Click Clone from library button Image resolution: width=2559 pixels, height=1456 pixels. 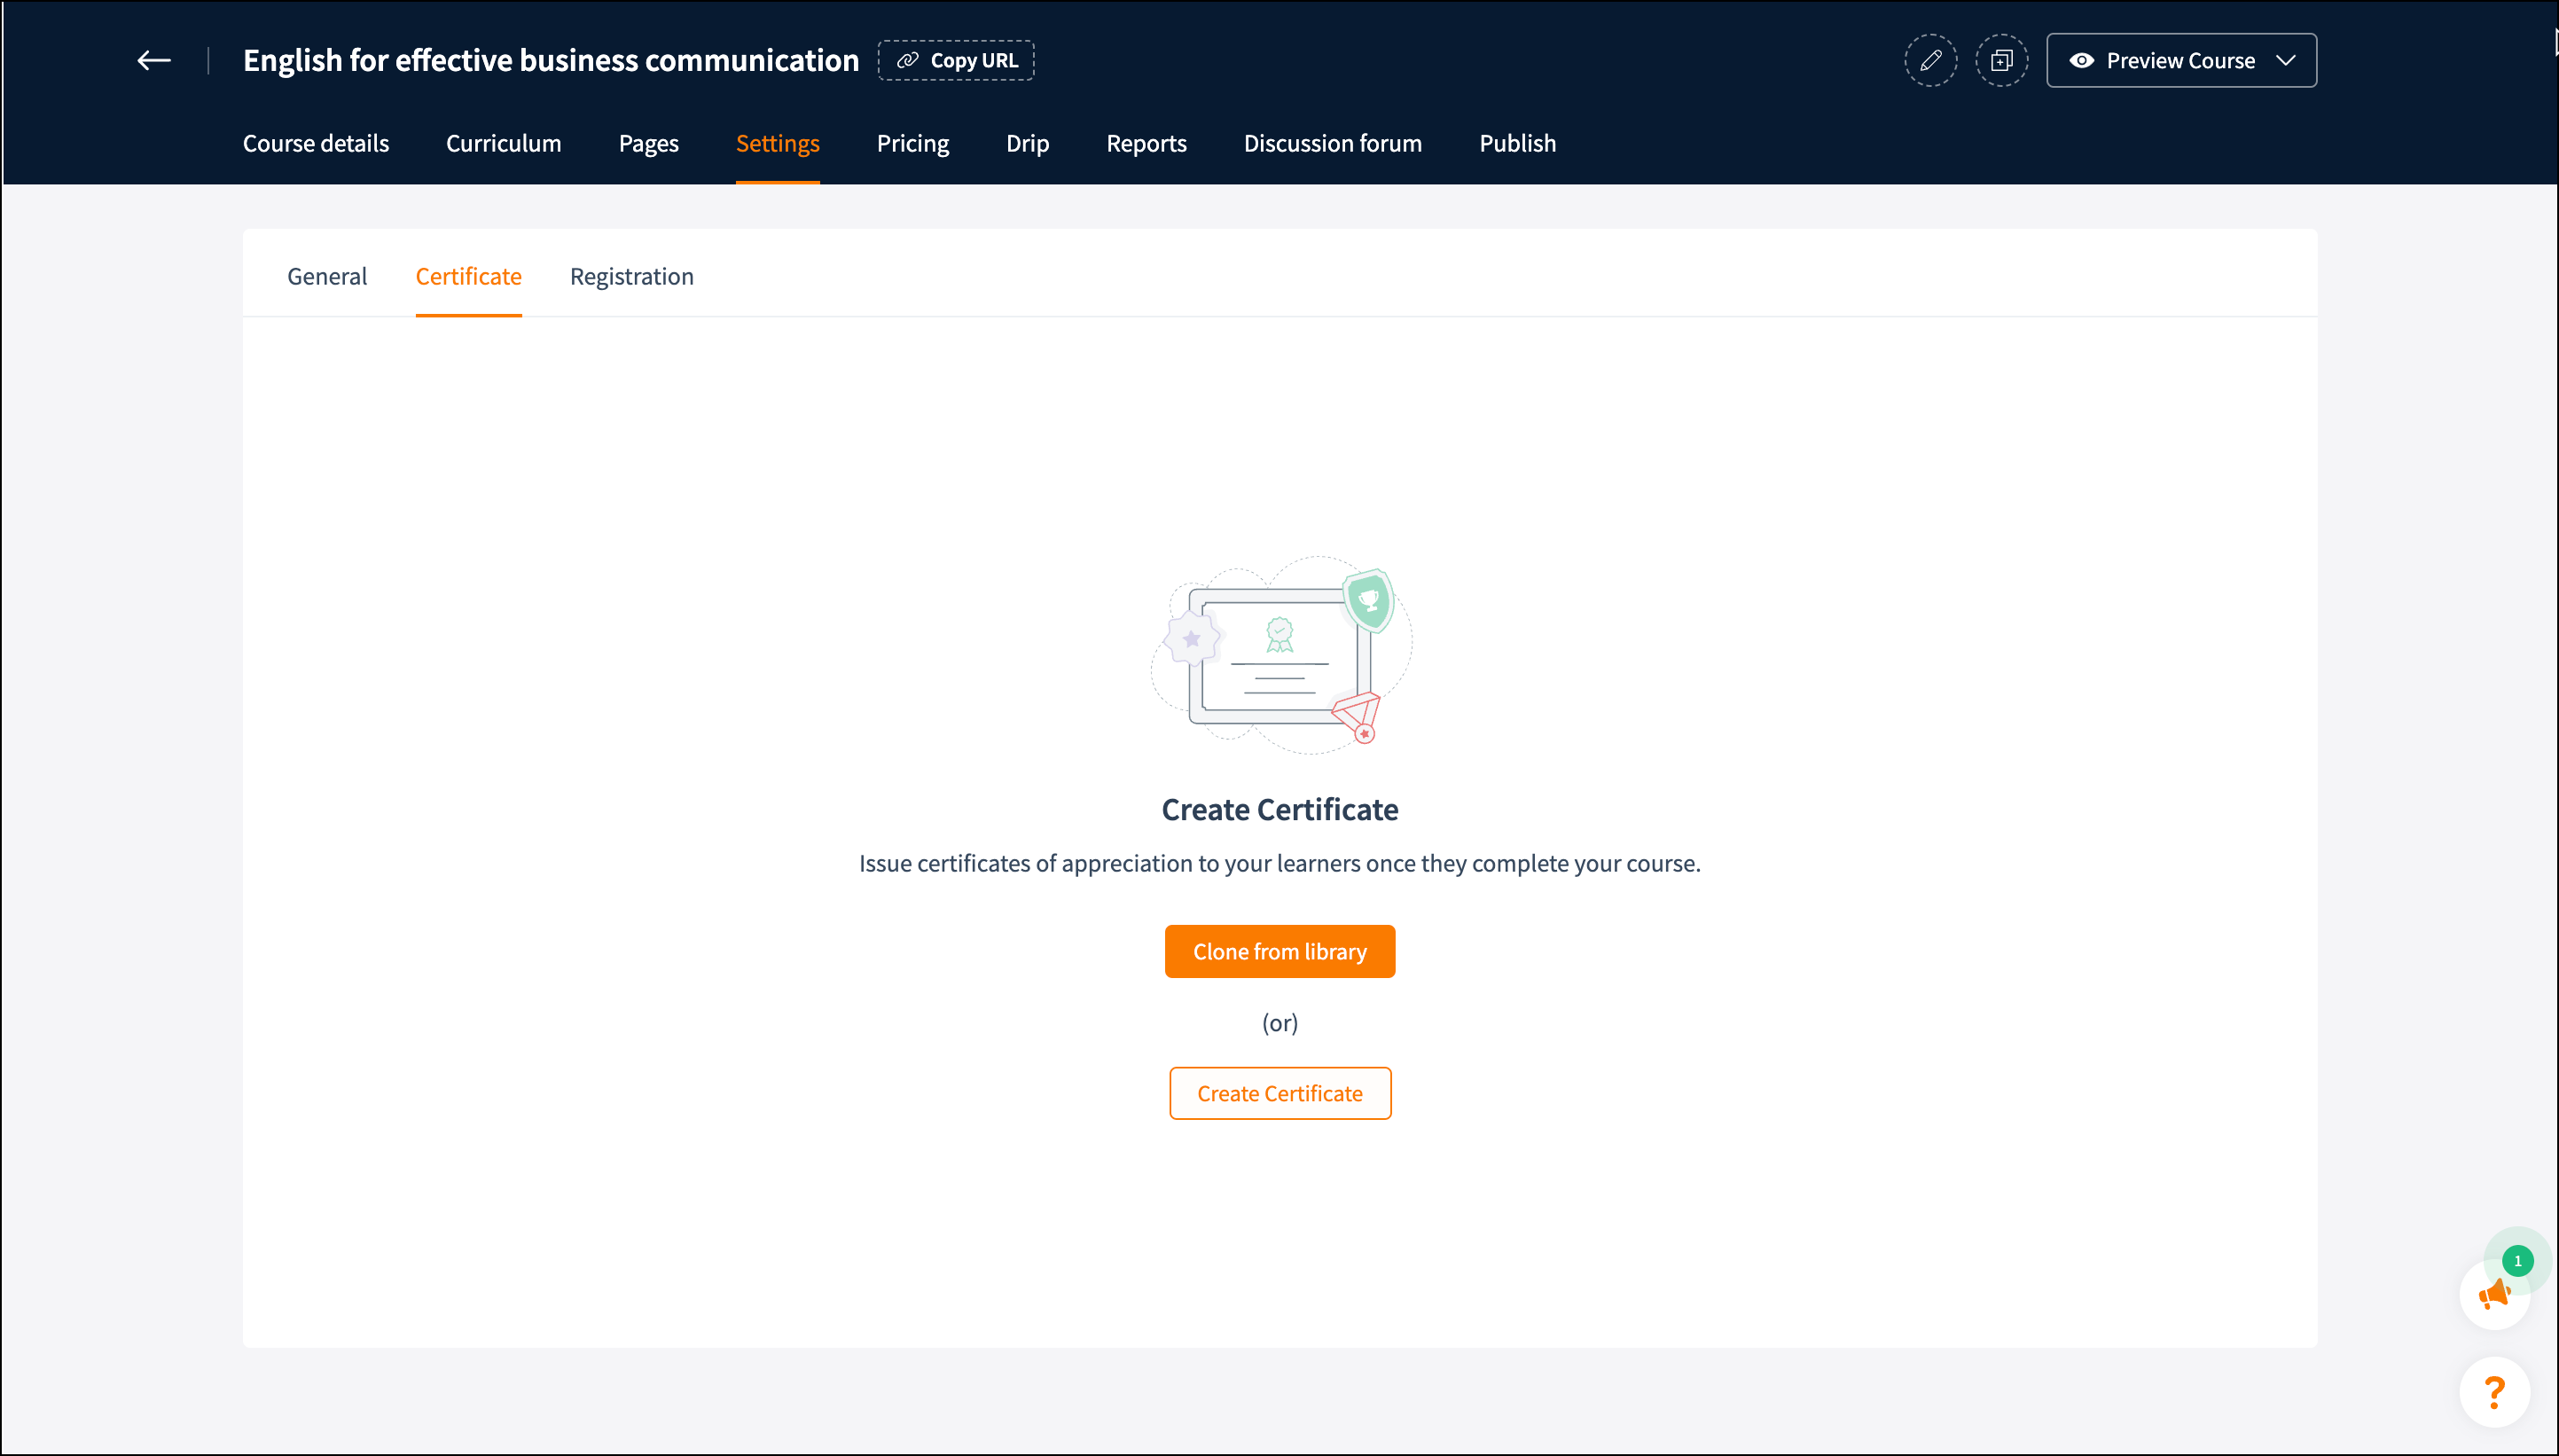click(x=1279, y=951)
